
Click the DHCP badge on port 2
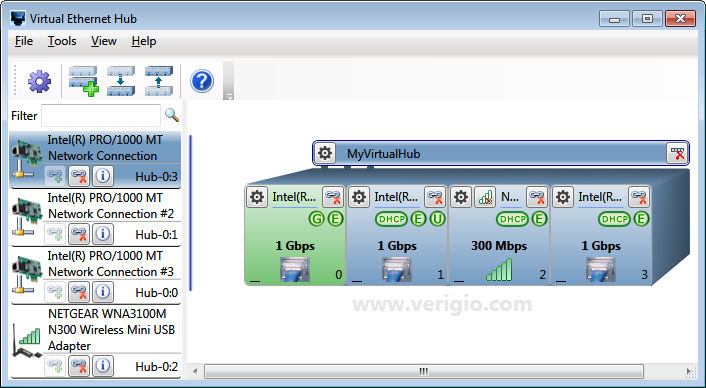click(512, 219)
